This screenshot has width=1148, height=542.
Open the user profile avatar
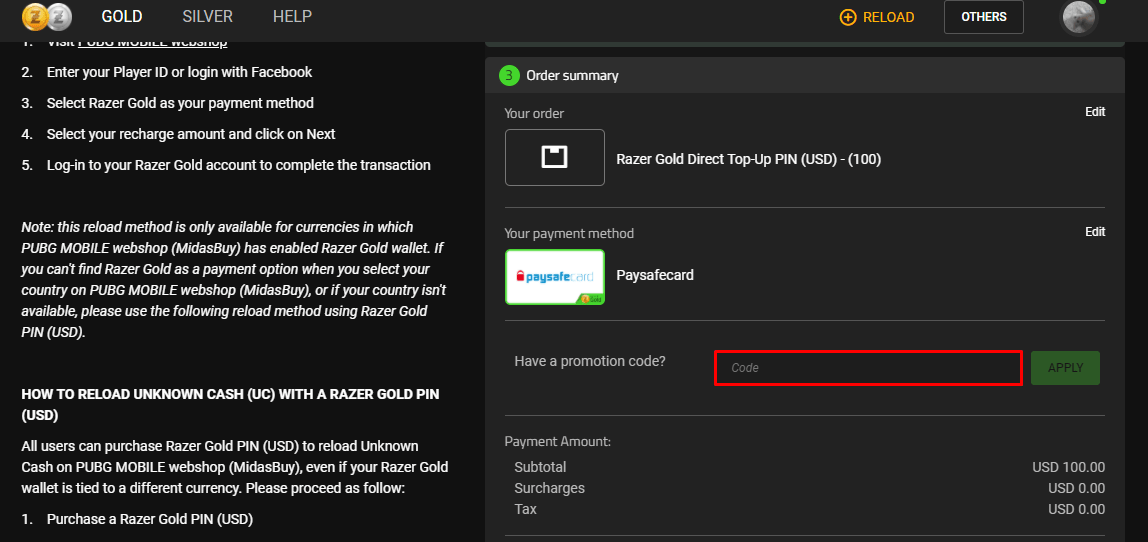point(1078,17)
